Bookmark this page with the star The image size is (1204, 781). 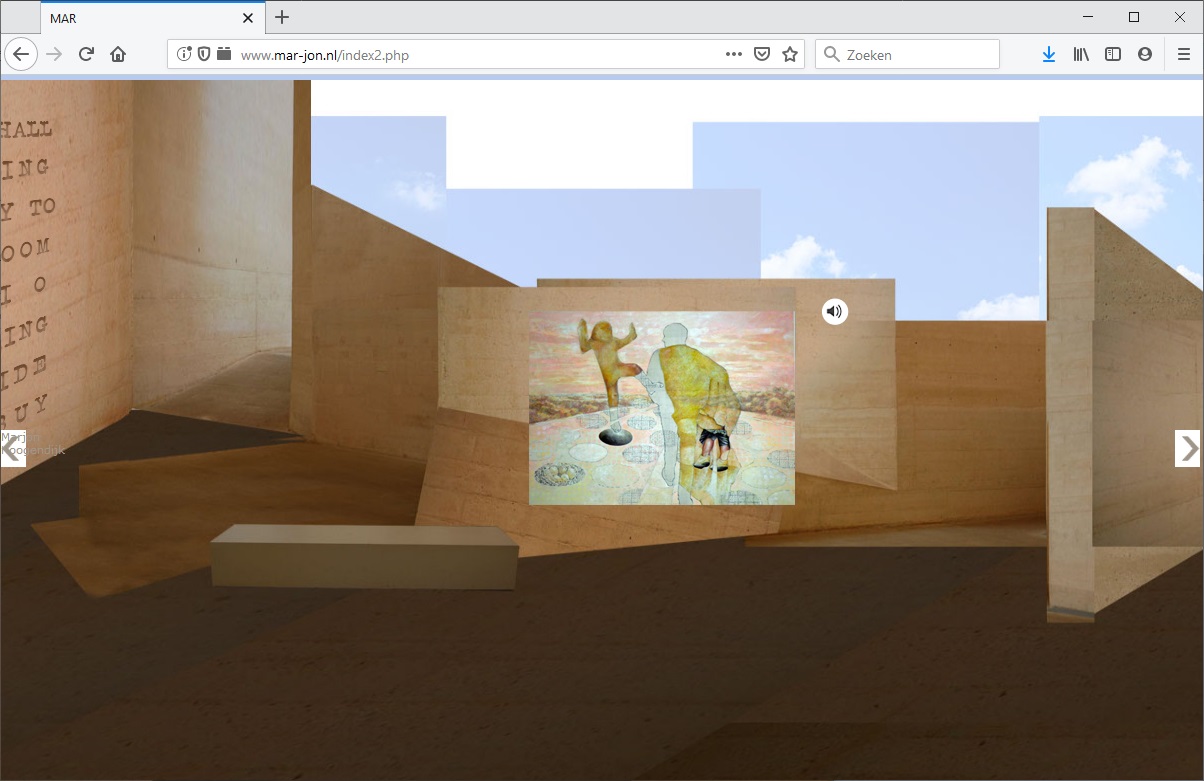790,55
